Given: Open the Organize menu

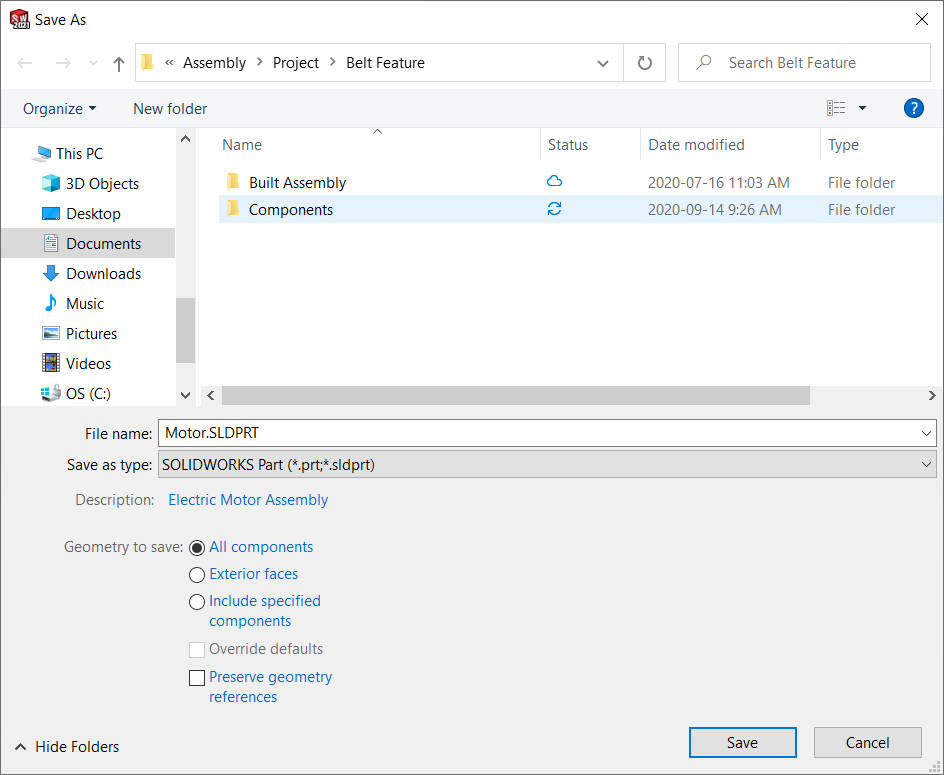Looking at the screenshot, I should [59, 108].
